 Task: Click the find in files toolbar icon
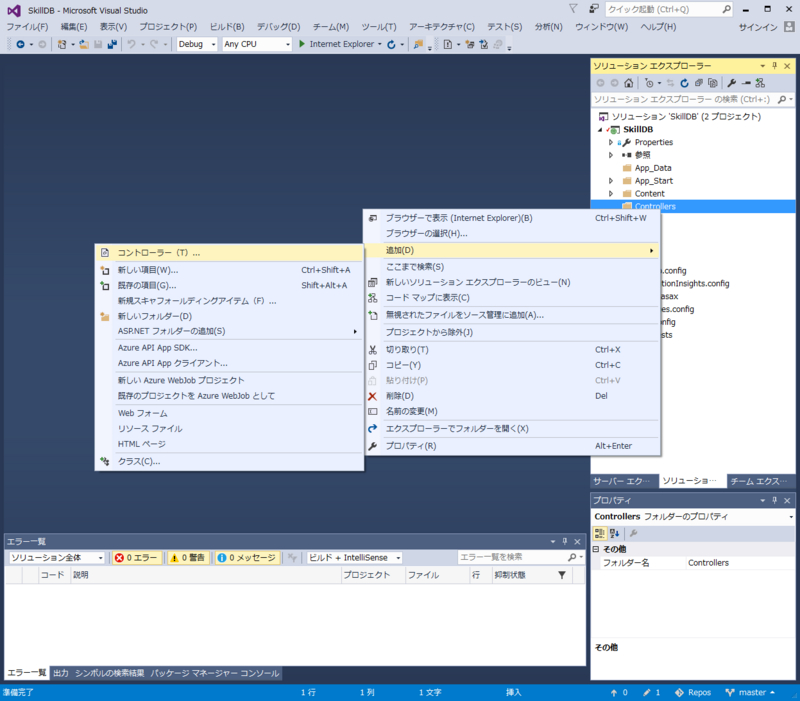[x=418, y=44]
